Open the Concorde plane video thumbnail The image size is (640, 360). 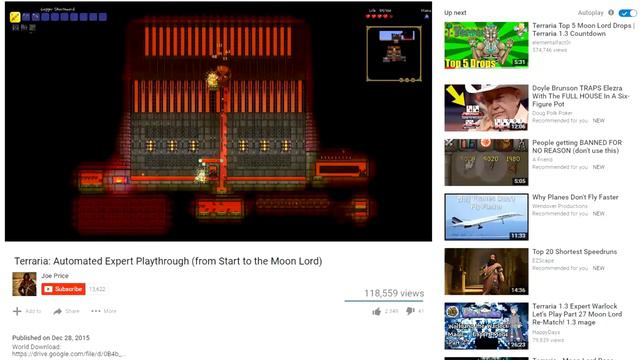pyautogui.click(x=486, y=217)
